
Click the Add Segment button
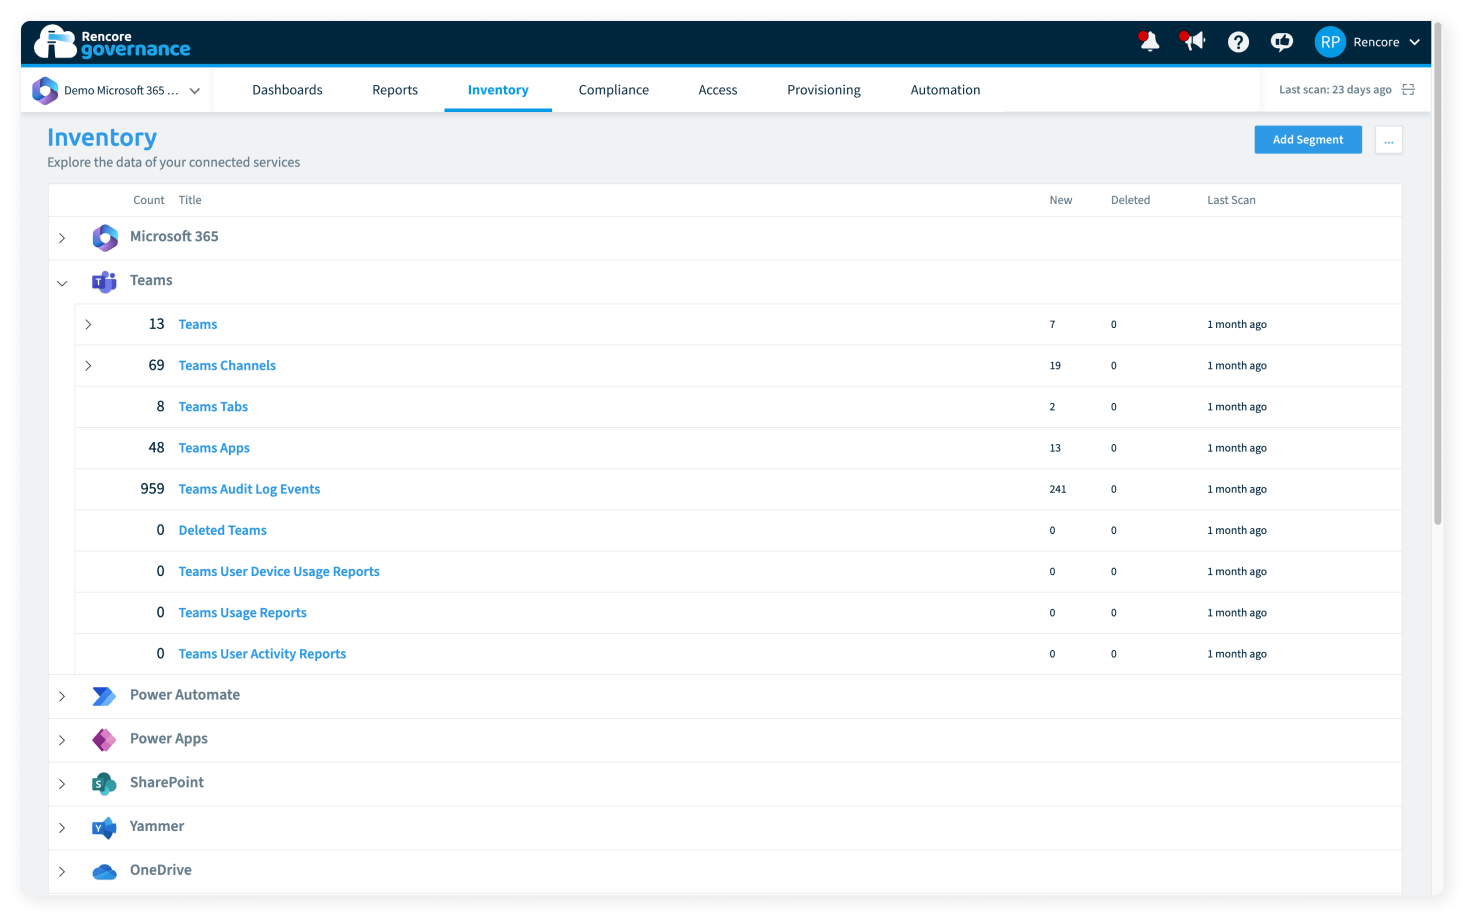pyautogui.click(x=1308, y=140)
